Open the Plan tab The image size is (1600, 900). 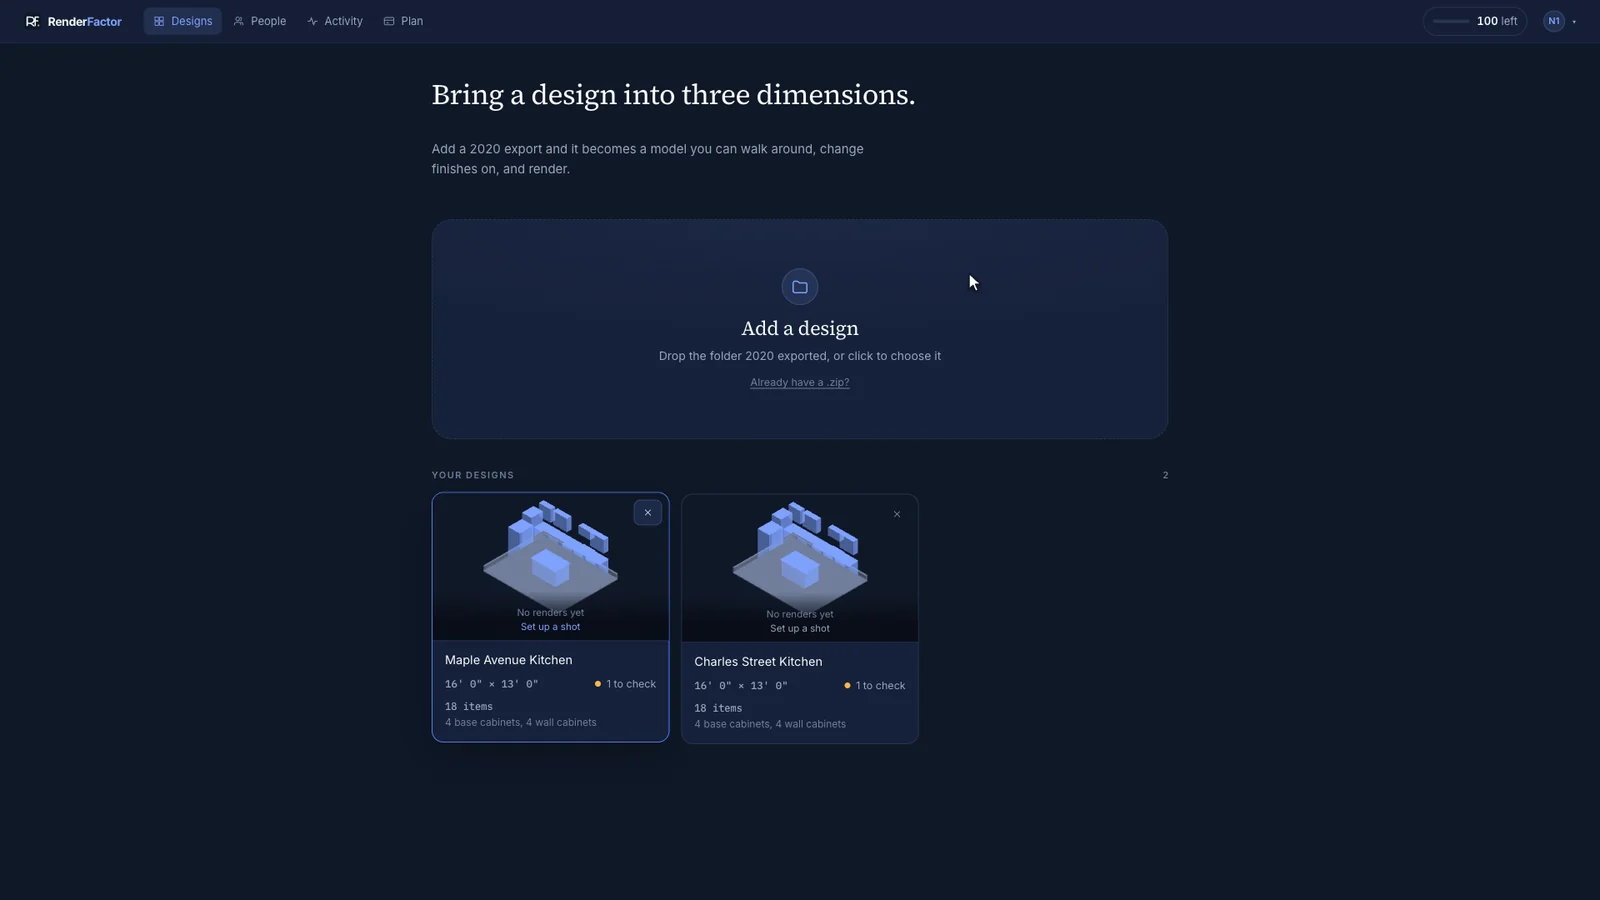pyautogui.click(x=403, y=21)
